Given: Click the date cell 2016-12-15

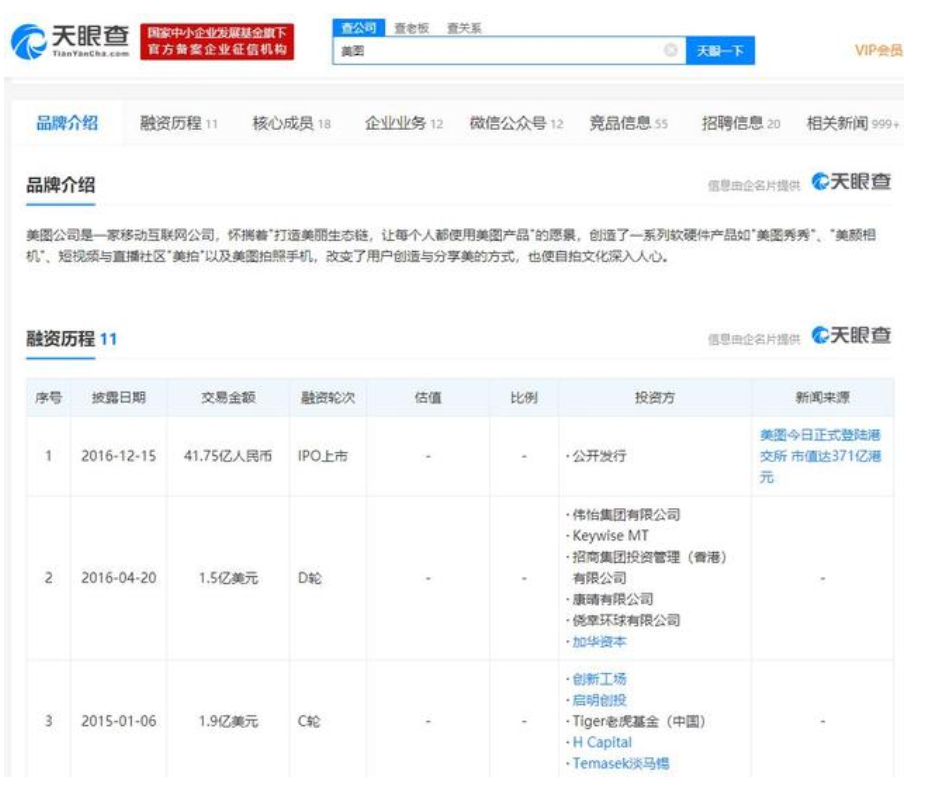Looking at the screenshot, I should 119,456.
